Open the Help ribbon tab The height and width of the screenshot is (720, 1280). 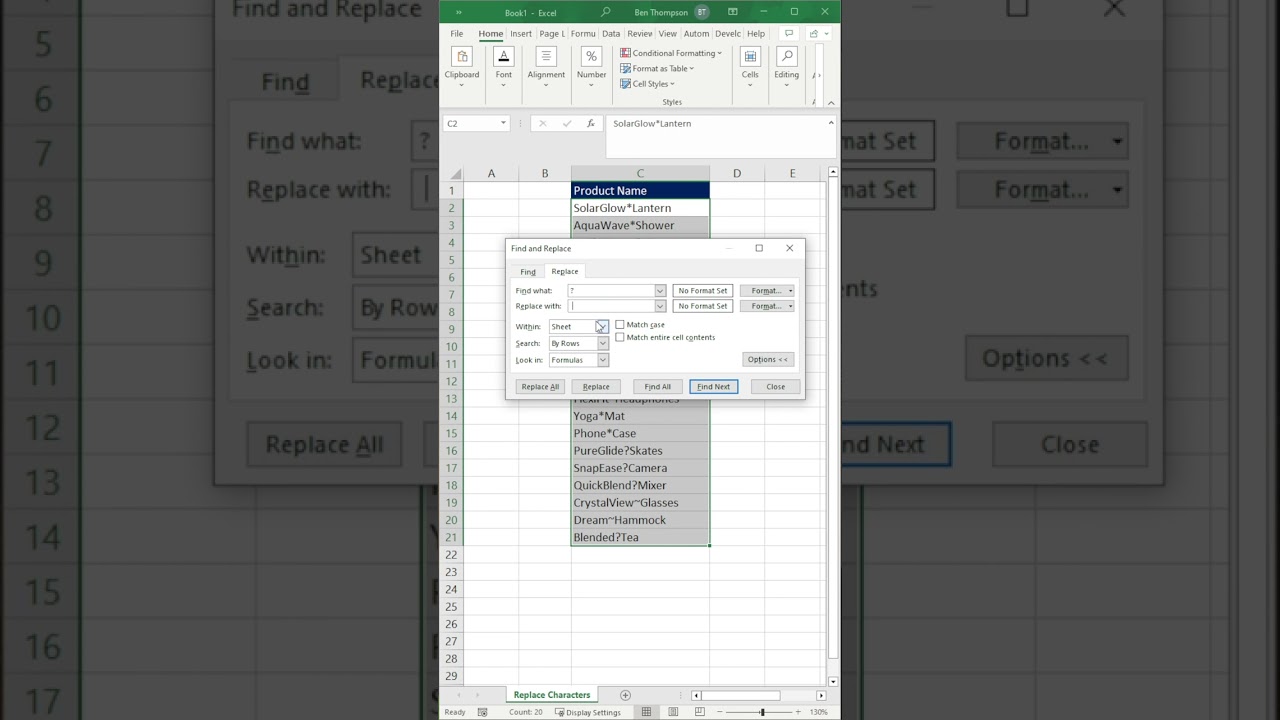(x=756, y=34)
